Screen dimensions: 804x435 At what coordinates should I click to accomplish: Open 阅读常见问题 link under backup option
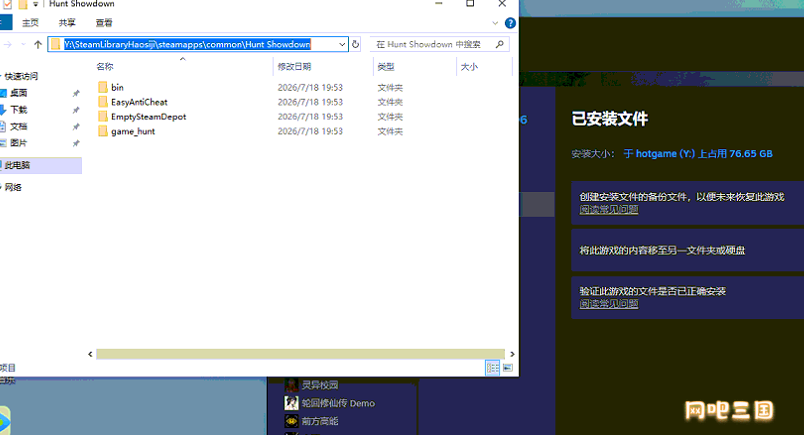[609, 209]
